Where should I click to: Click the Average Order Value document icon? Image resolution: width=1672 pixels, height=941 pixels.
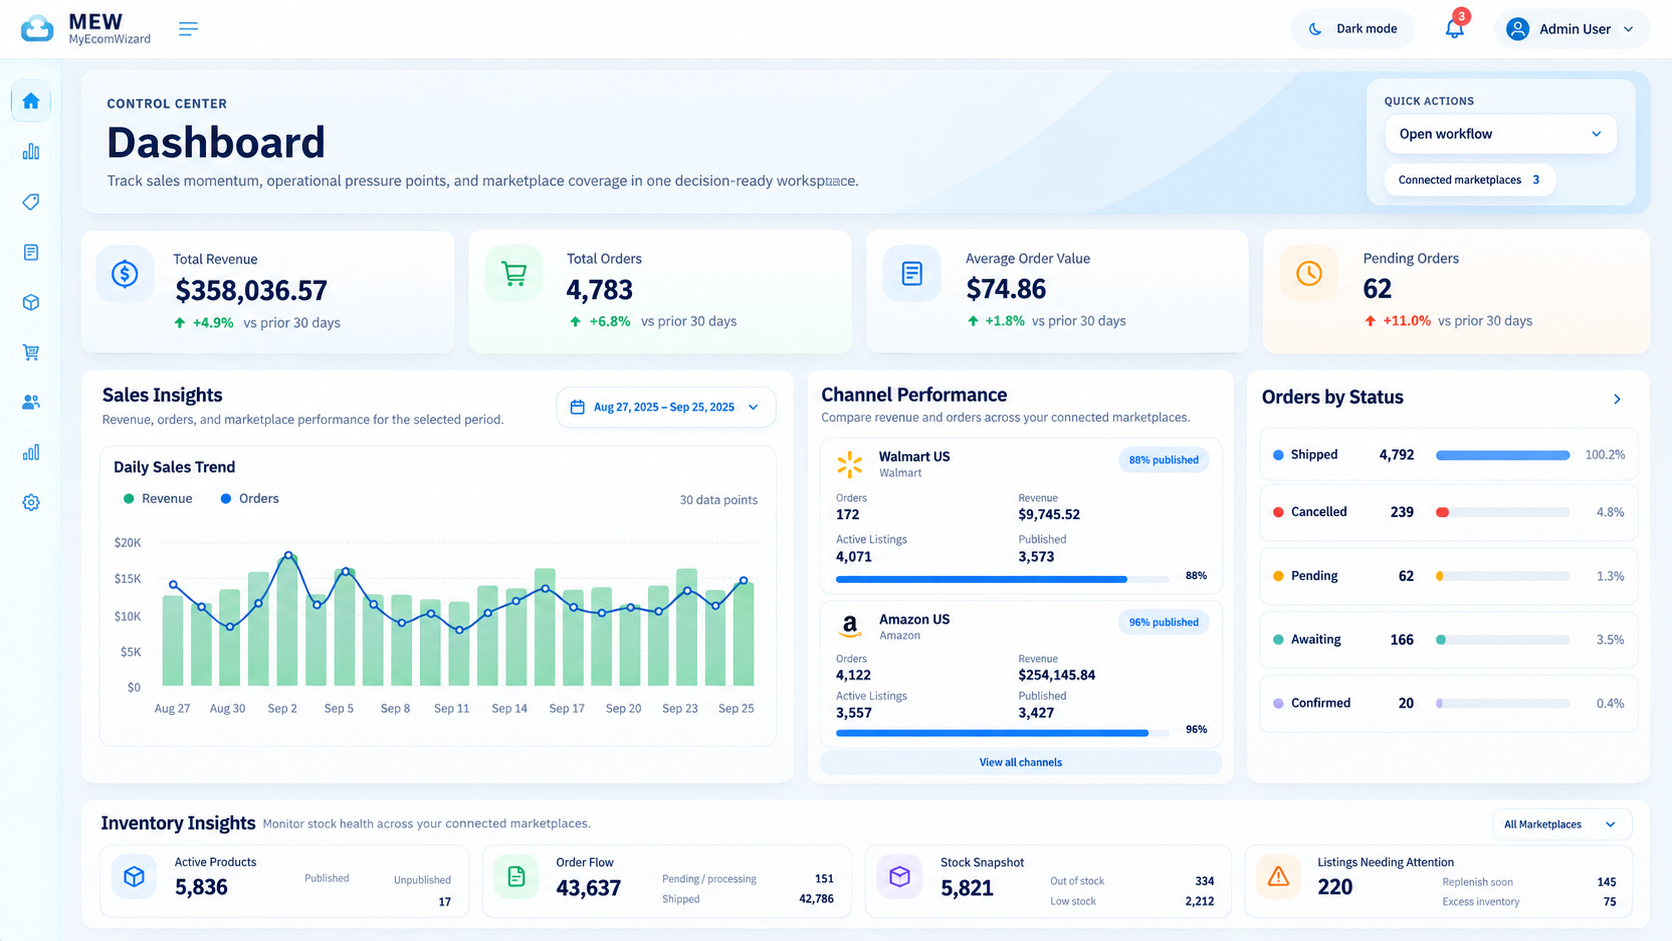click(x=912, y=273)
